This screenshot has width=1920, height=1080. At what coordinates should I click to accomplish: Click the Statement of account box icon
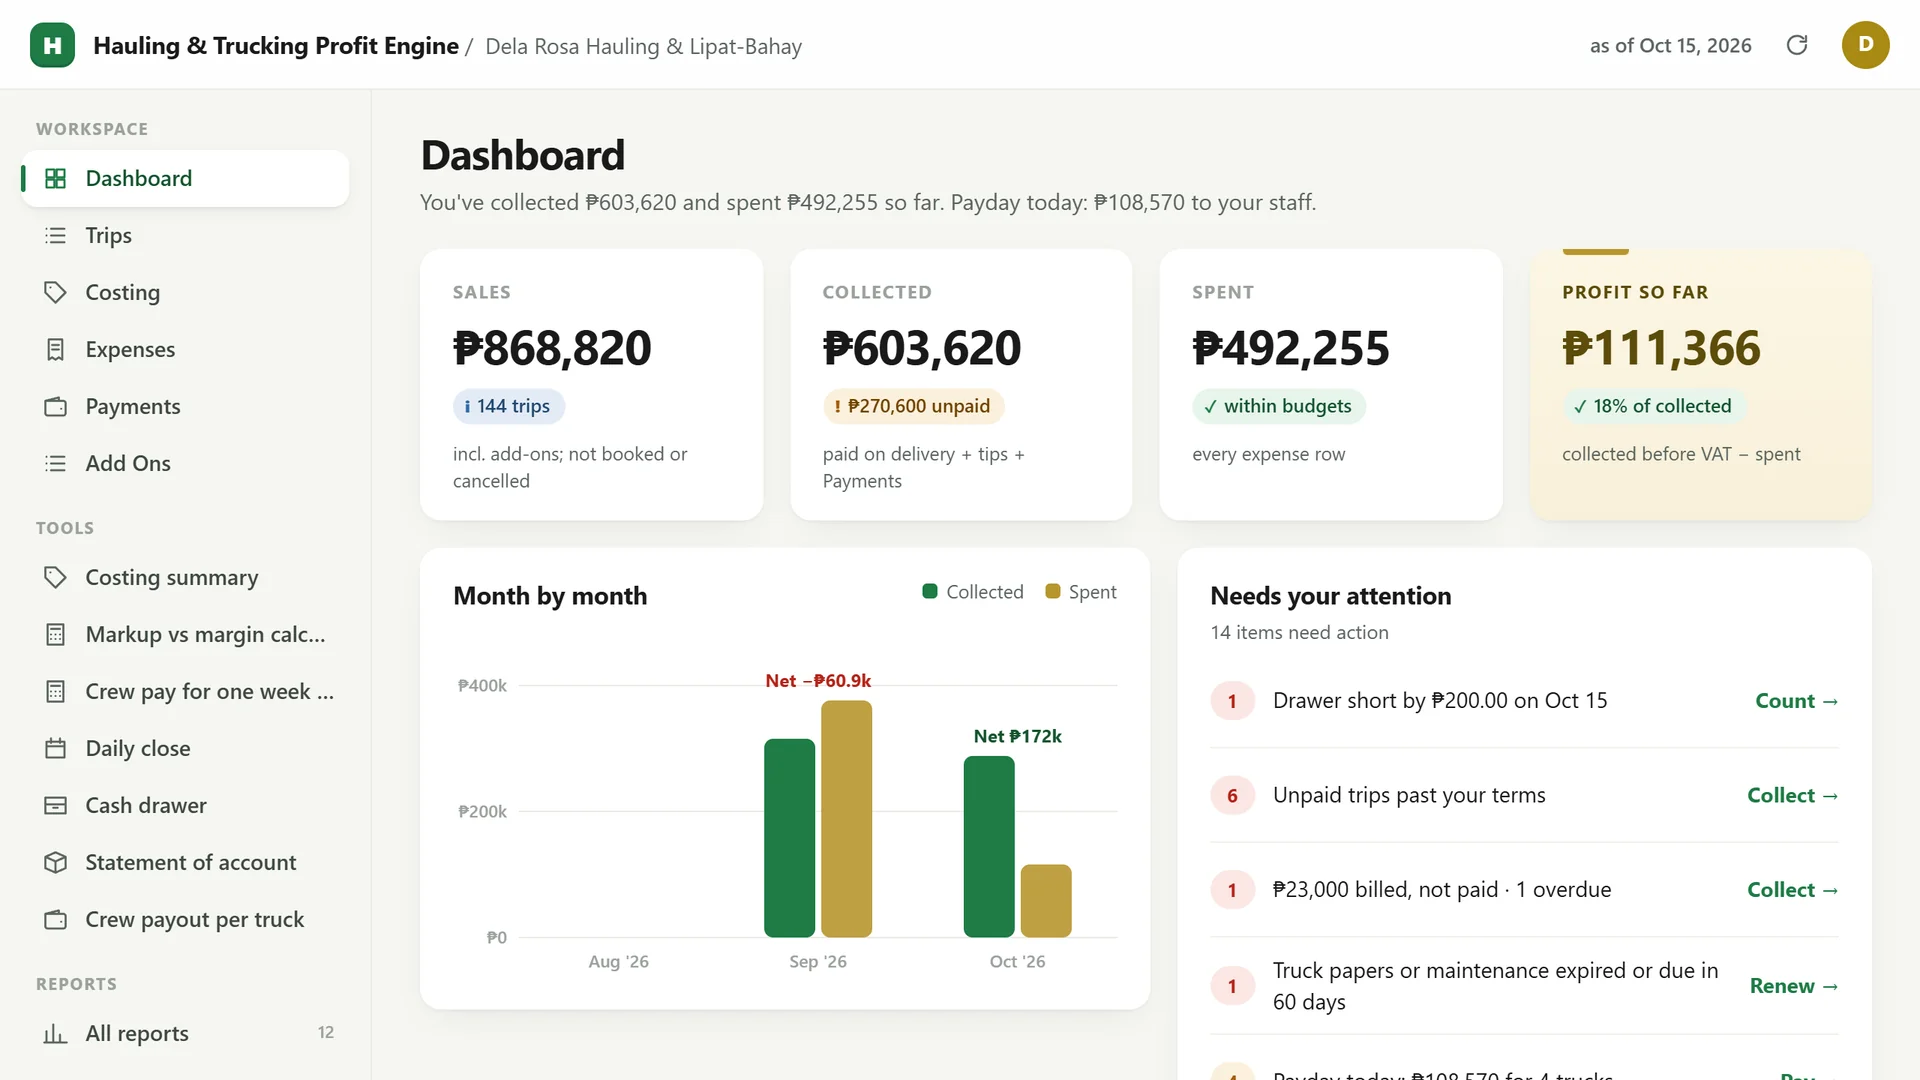56,862
